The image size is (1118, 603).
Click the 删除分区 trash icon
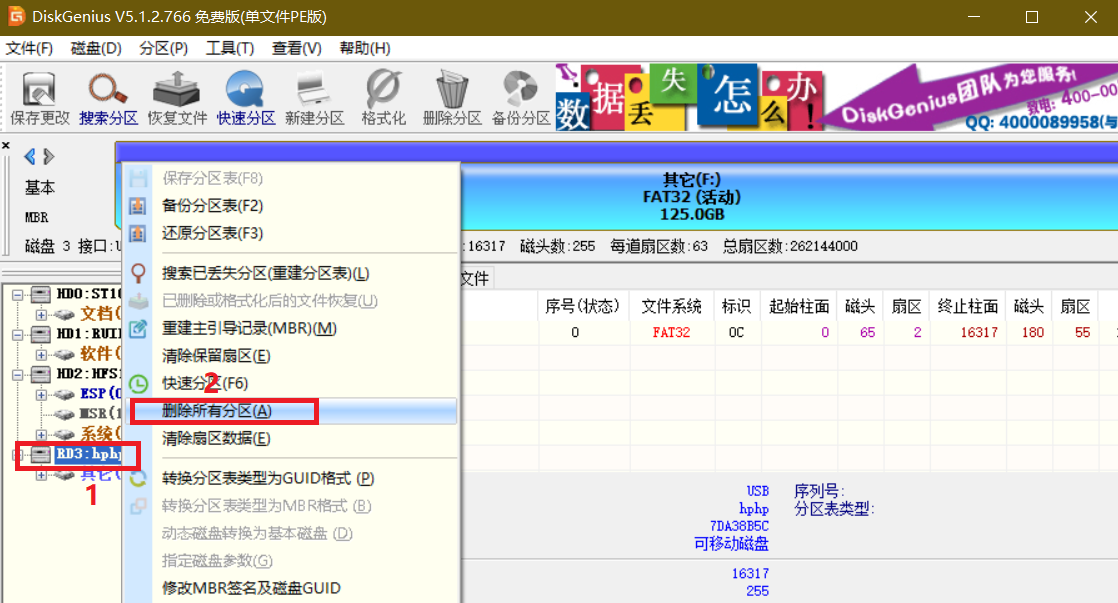point(452,98)
